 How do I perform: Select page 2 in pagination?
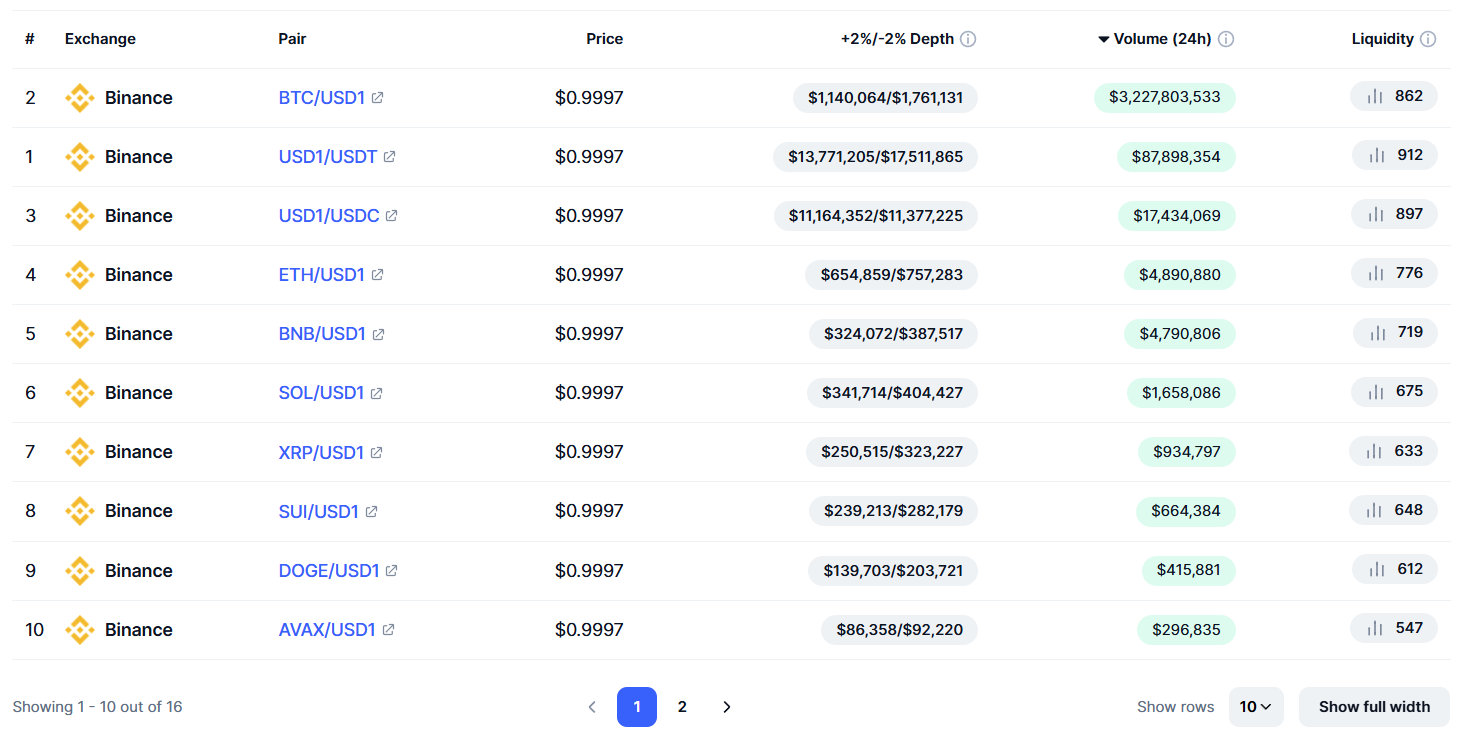pyautogui.click(x=682, y=707)
